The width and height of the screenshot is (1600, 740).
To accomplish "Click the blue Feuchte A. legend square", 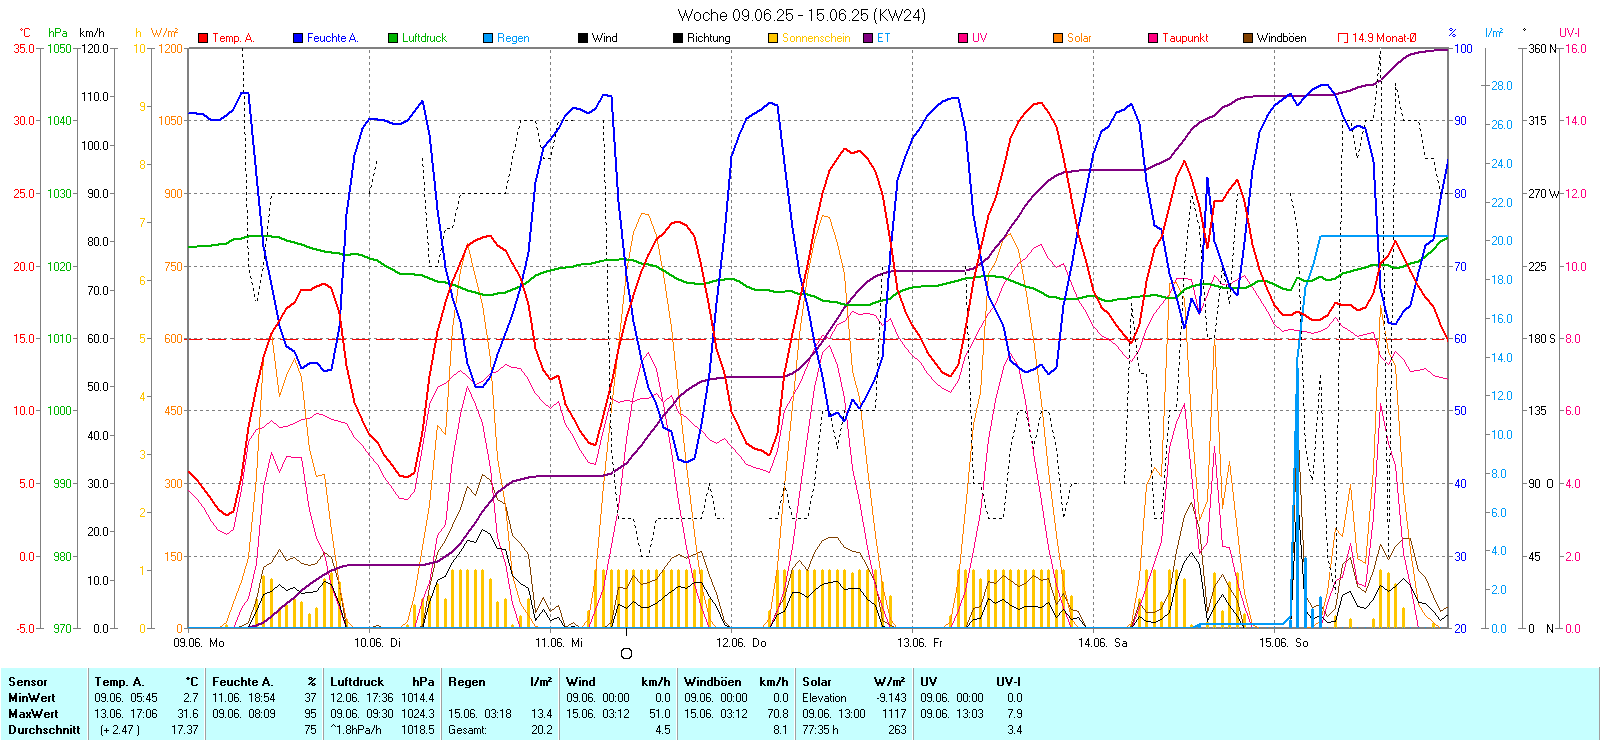I will [x=298, y=38].
